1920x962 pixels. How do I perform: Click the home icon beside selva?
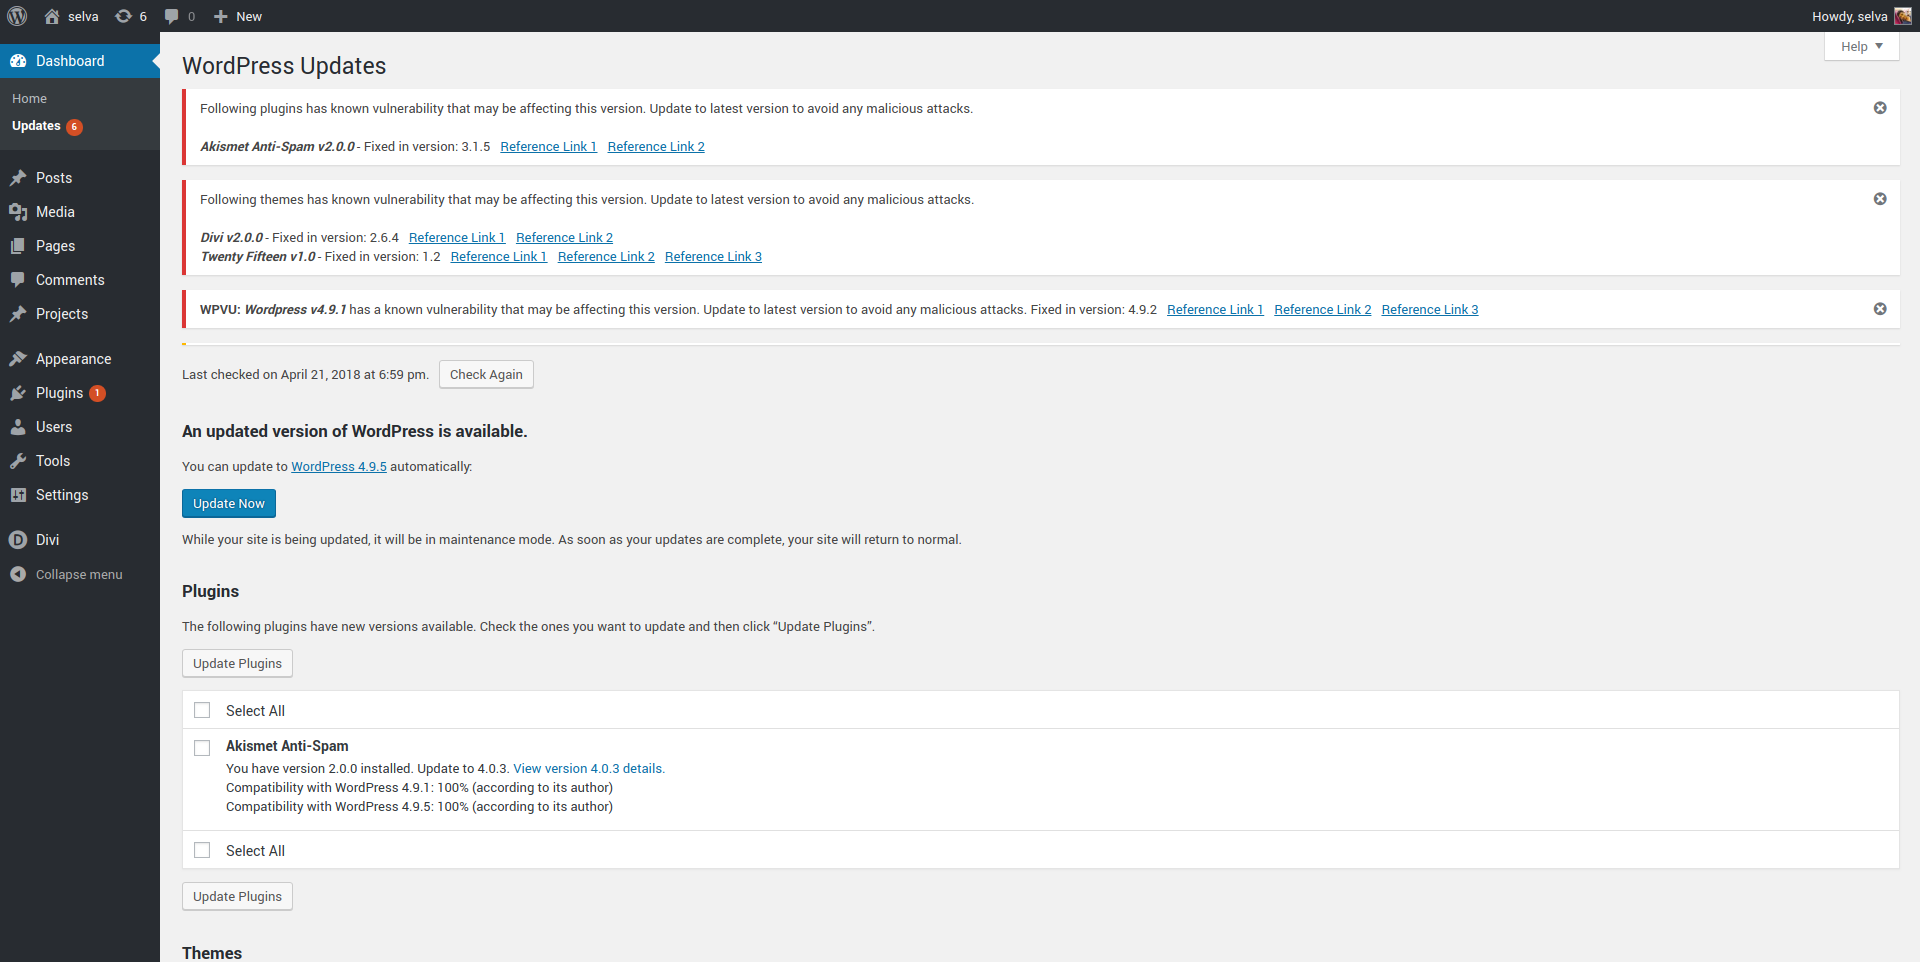(x=52, y=16)
